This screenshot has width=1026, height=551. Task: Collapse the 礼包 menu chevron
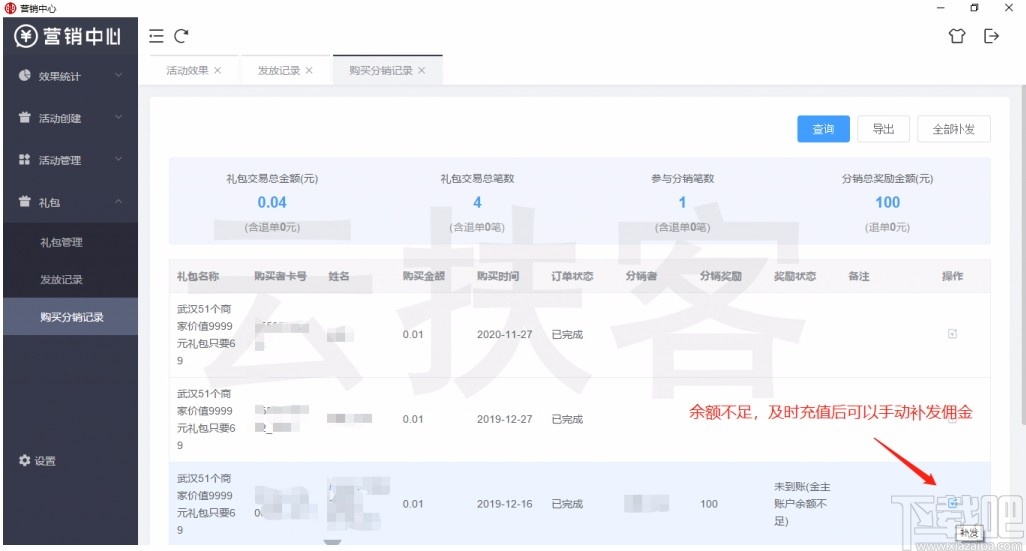click(118, 202)
